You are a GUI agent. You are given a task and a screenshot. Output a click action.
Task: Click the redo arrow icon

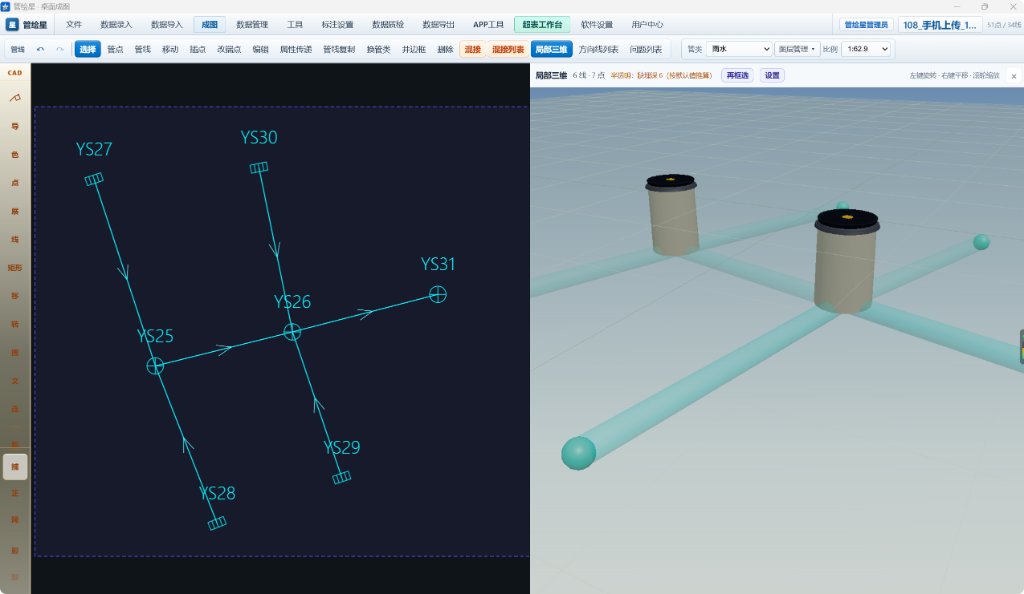click(59, 49)
